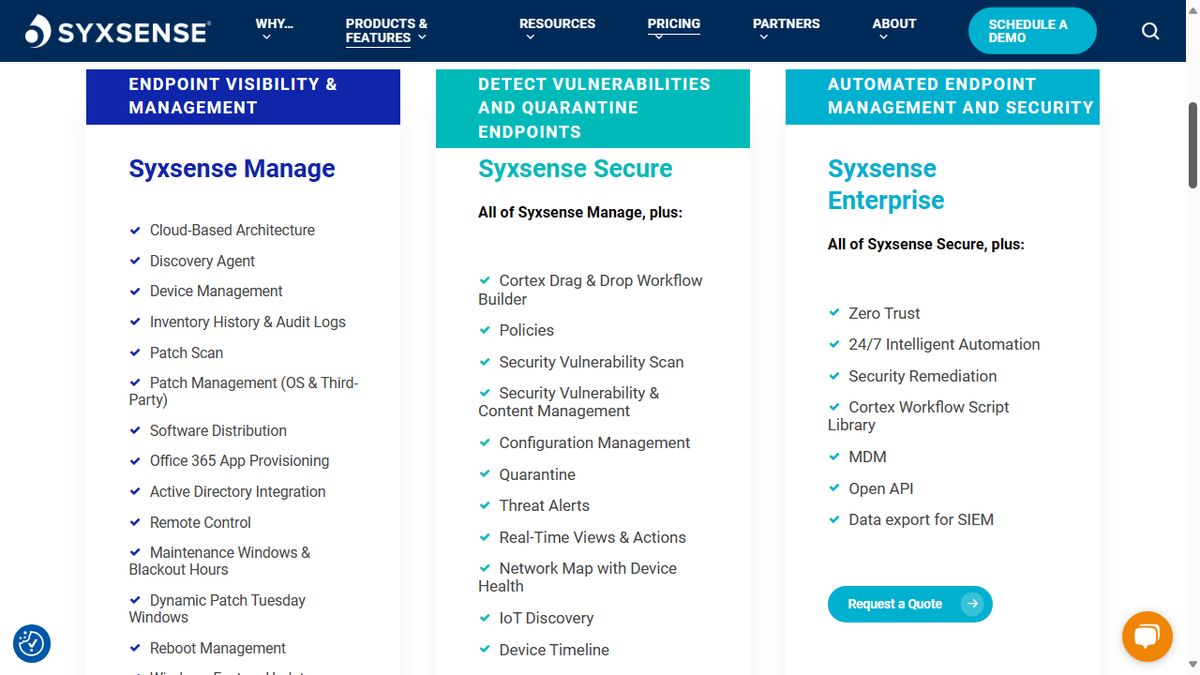
Task: Open the chat bubble widget
Action: click(x=1147, y=637)
